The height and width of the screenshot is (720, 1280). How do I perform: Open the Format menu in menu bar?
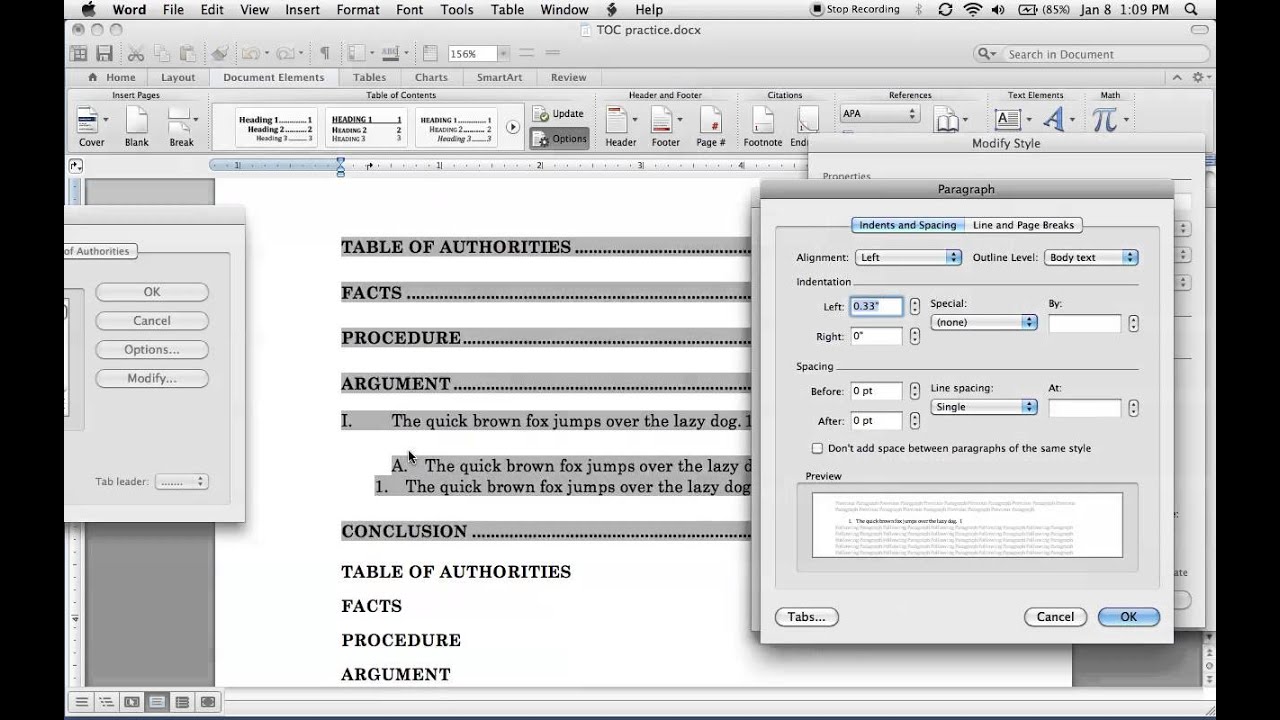click(358, 10)
